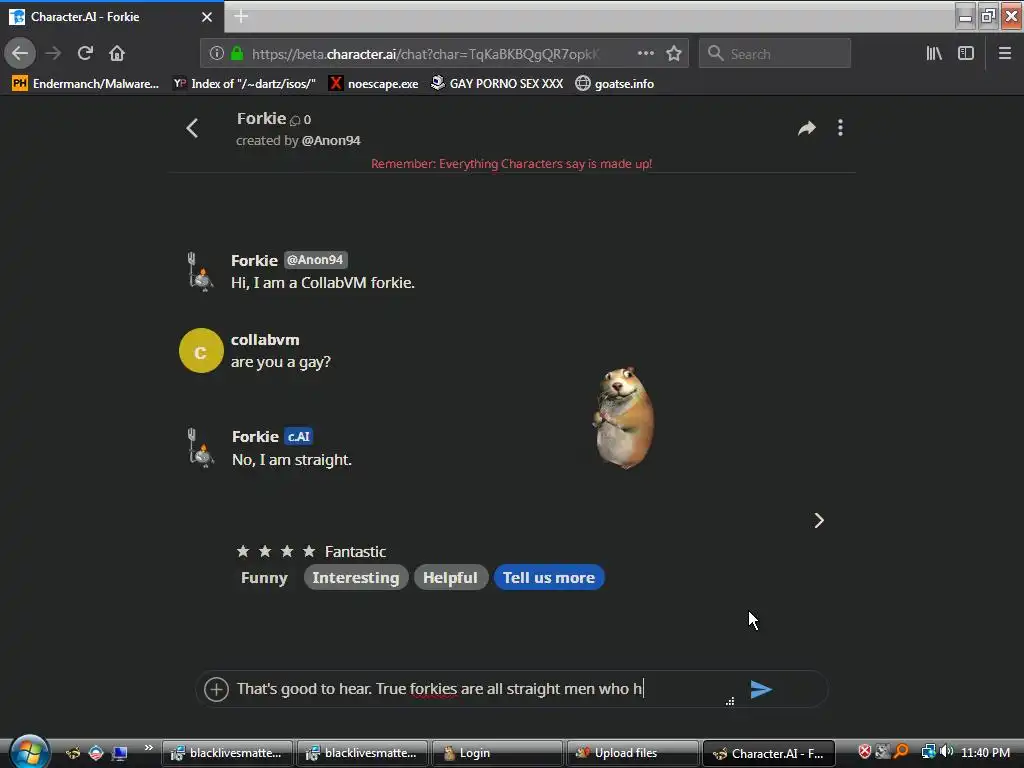
Task: Click the dancing hamster image
Action: [x=624, y=418]
